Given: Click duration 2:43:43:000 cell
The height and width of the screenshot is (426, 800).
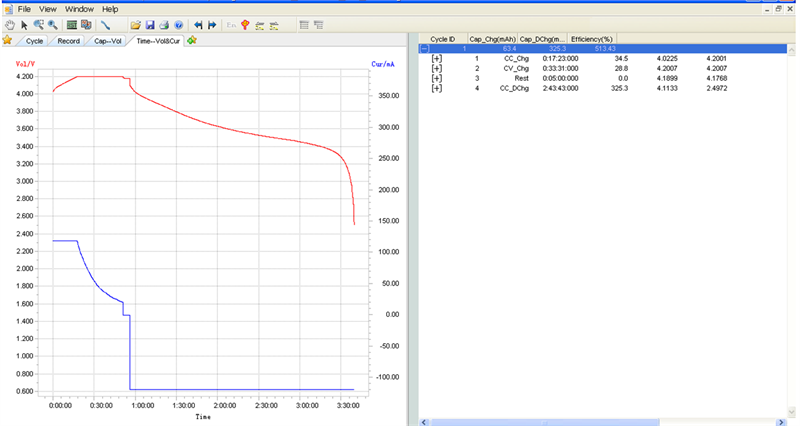Looking at the screenshot, I should click(560, 88).
